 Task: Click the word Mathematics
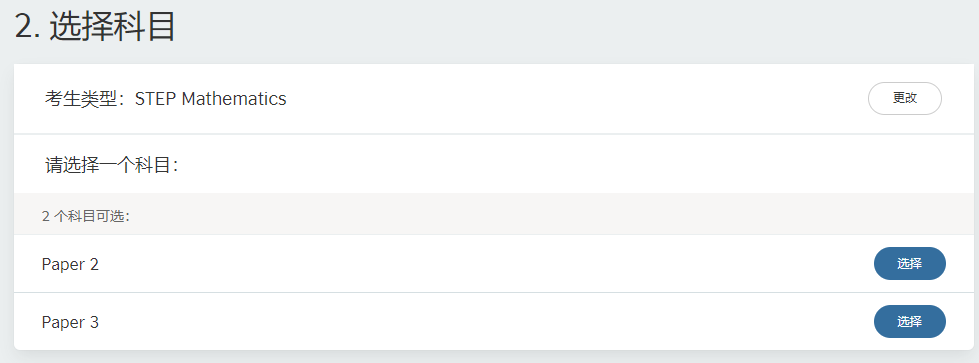point(234,99)
